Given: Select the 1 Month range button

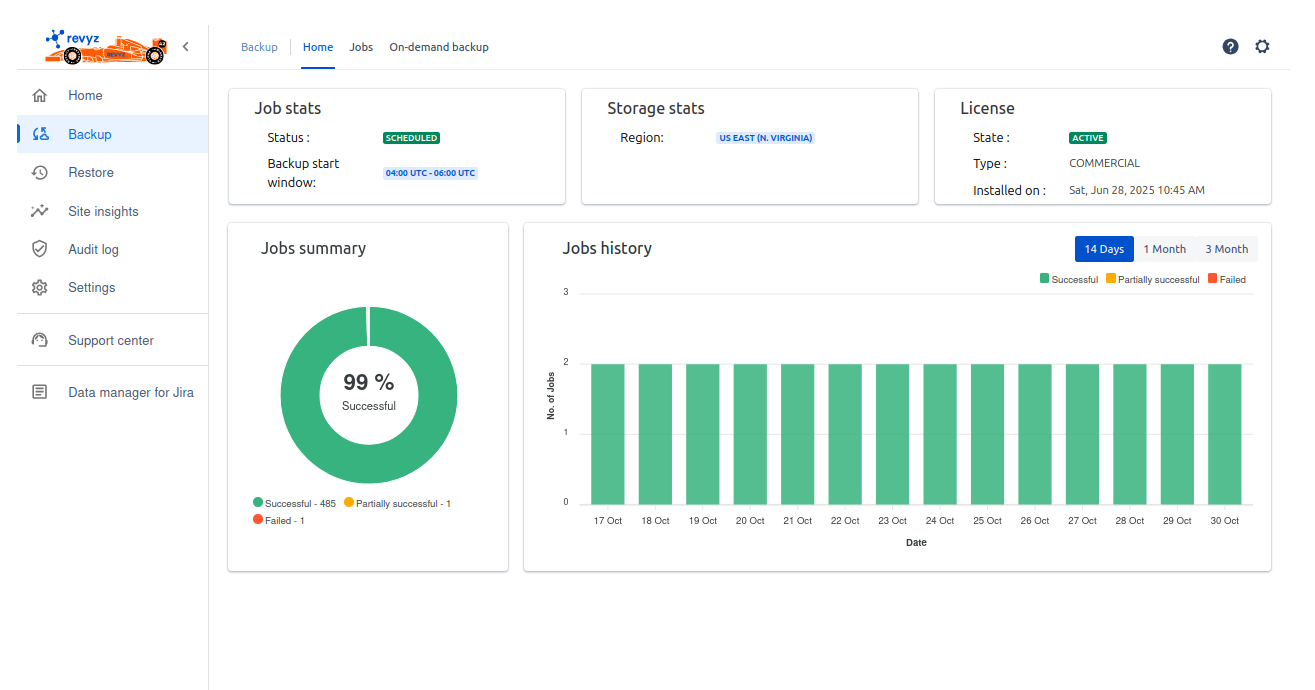Looking at the screenshot, I should [x=1164, y=249].
